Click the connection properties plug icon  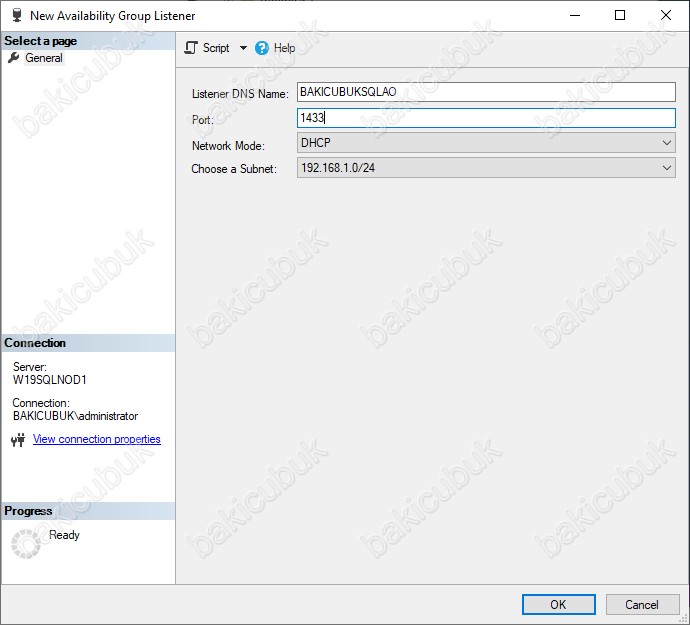(x=17, y=440)
